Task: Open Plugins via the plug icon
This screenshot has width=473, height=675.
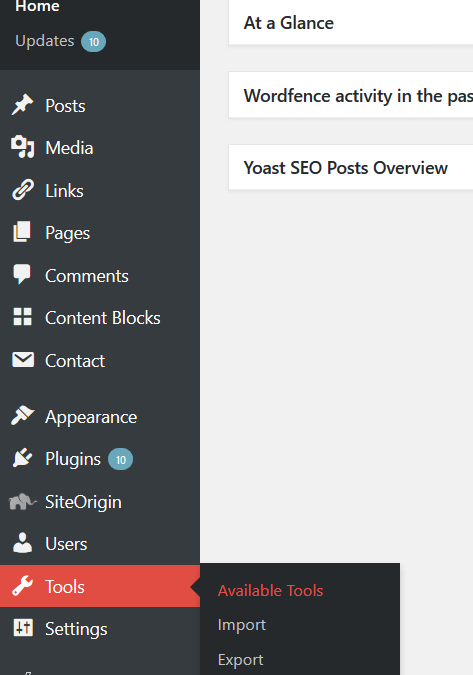Action: pos(22,458)
